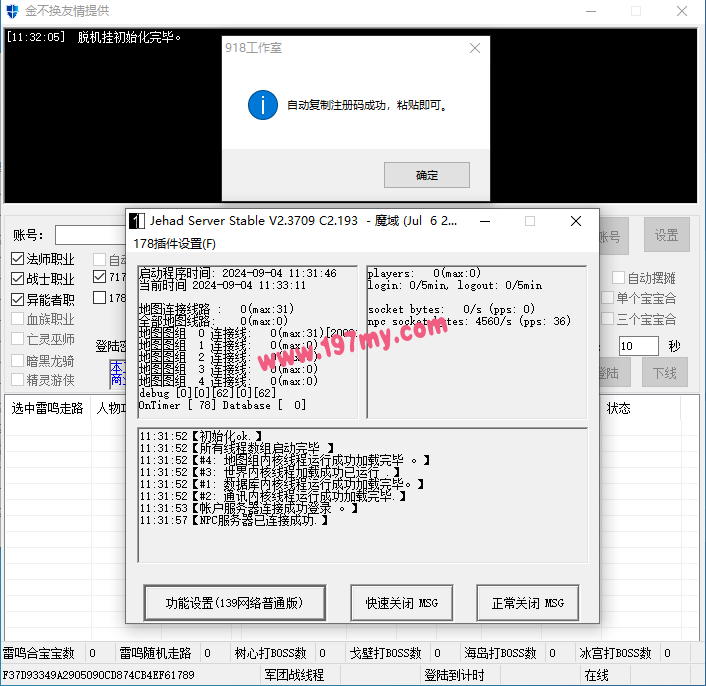Close the 918工作室 message dialog
Viewport: 706px width, 686px height.
[x=474, y=47]
